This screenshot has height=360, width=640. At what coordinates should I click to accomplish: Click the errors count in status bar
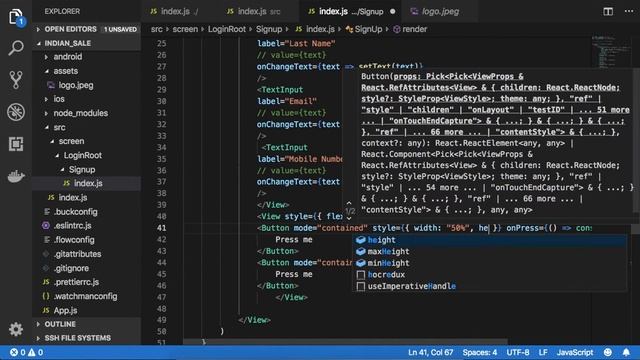18,352
